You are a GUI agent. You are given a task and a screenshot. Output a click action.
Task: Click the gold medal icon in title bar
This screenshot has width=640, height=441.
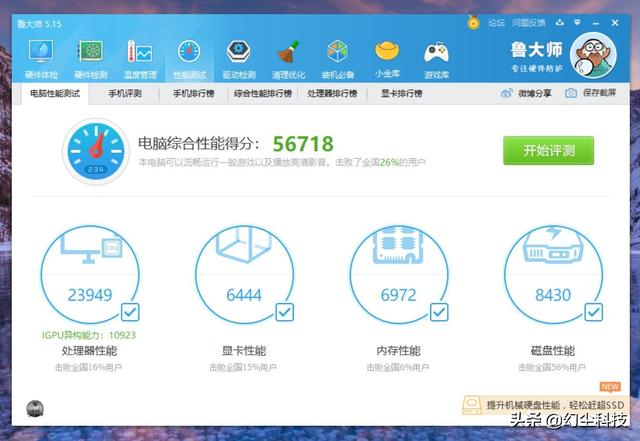pos(473,22)
